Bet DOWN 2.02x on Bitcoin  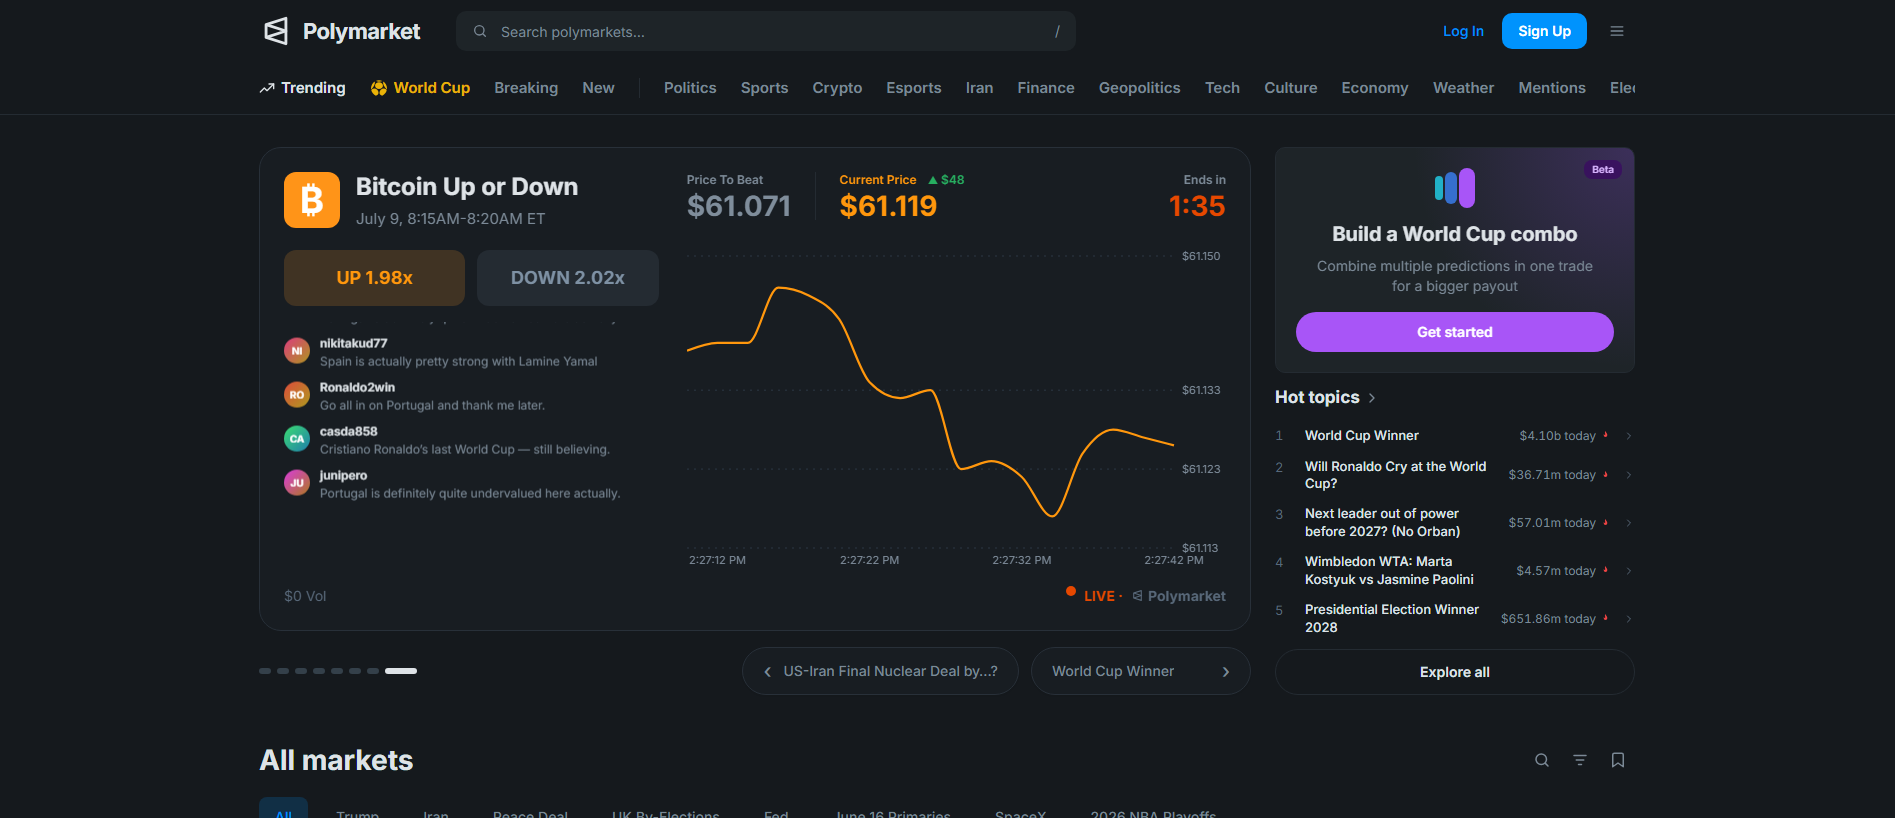tap(568, 278)
